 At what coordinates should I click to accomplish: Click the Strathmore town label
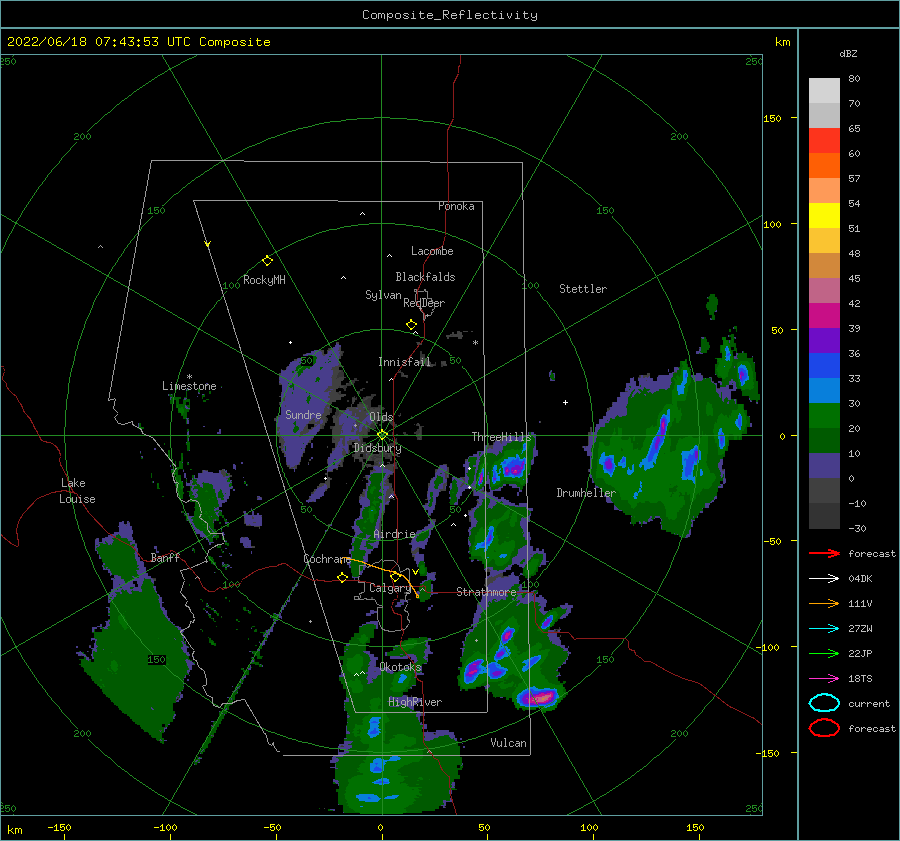[486, 592]
